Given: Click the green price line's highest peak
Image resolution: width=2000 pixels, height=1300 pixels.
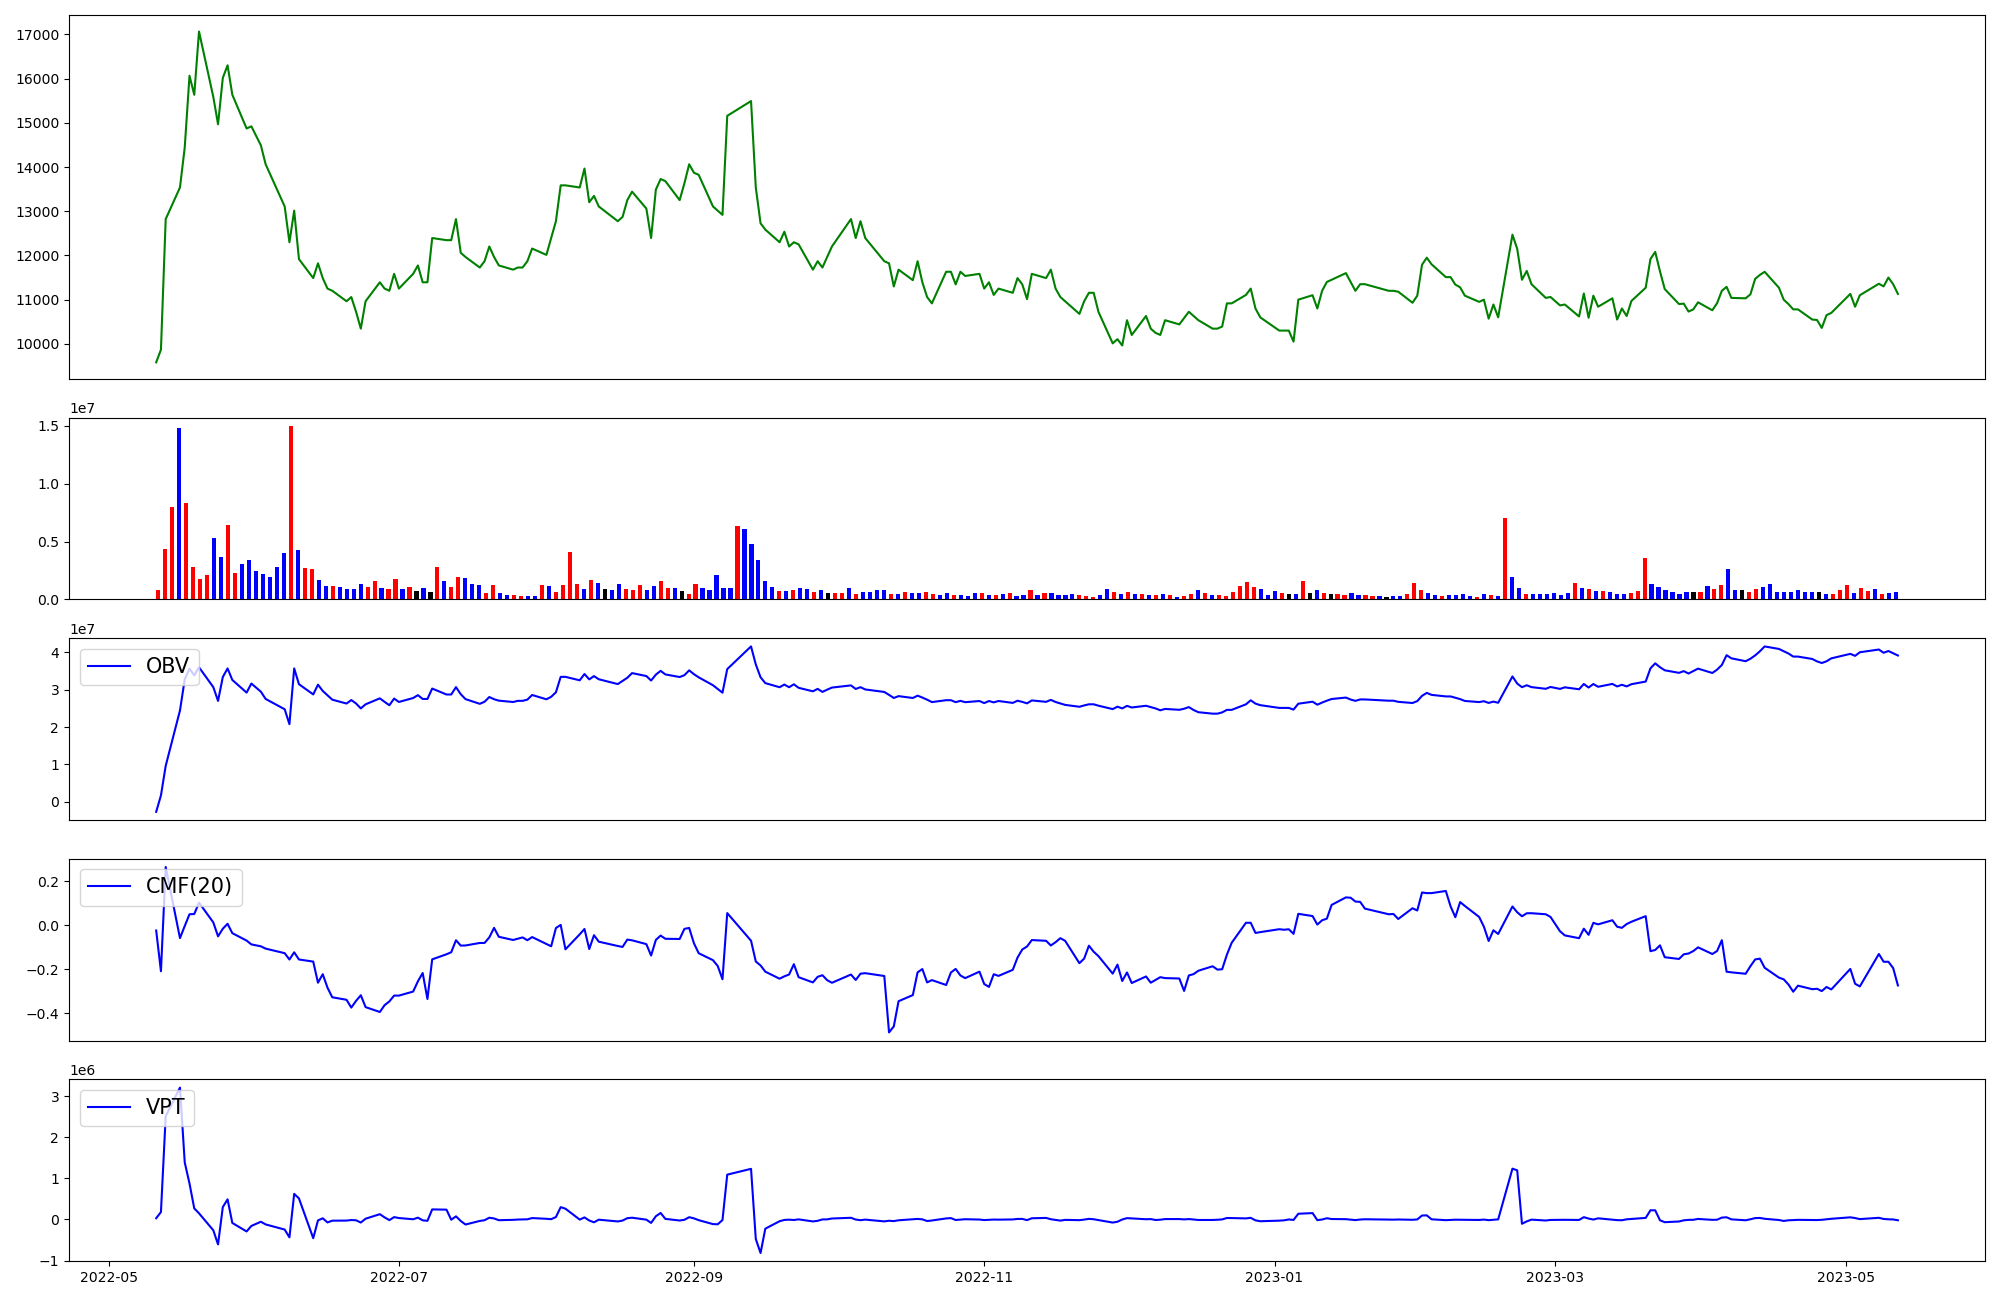Looking at the screenshot, I should click(199, 32).
